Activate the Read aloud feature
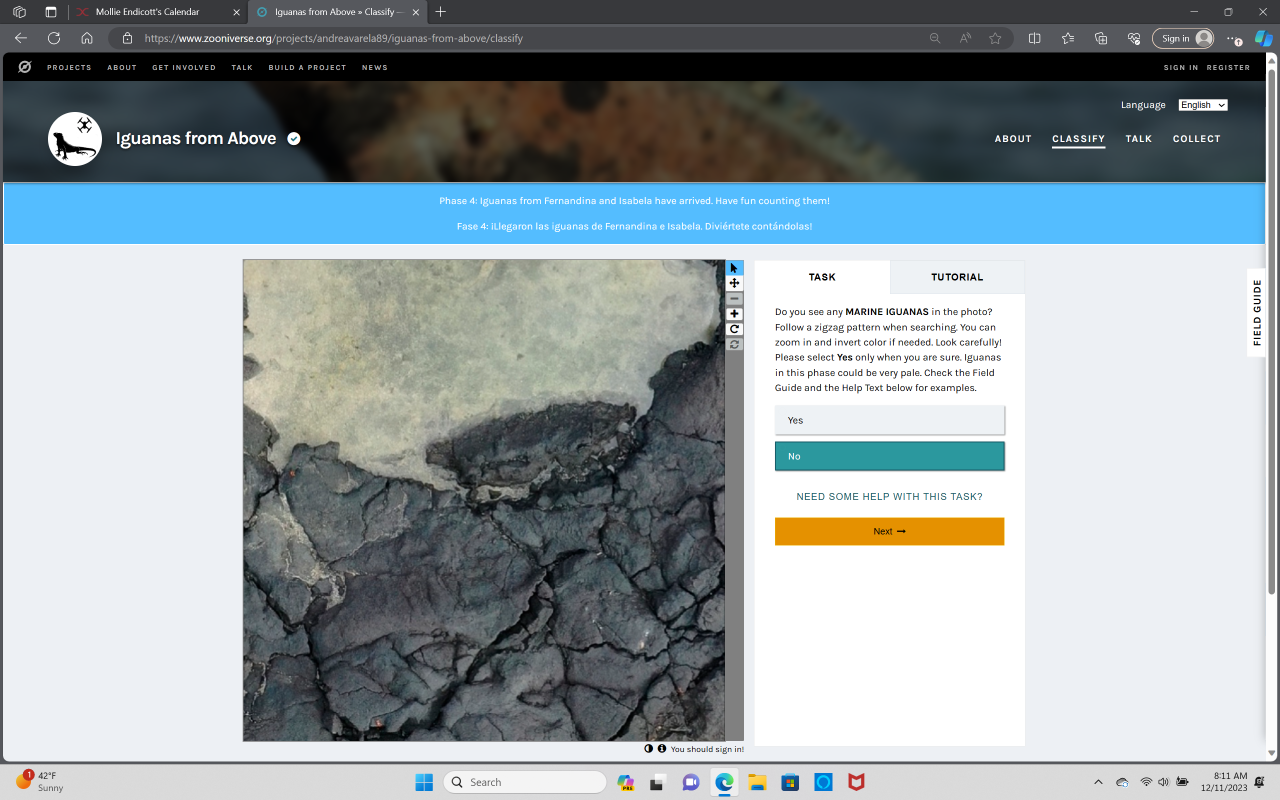 click(965, 38)
